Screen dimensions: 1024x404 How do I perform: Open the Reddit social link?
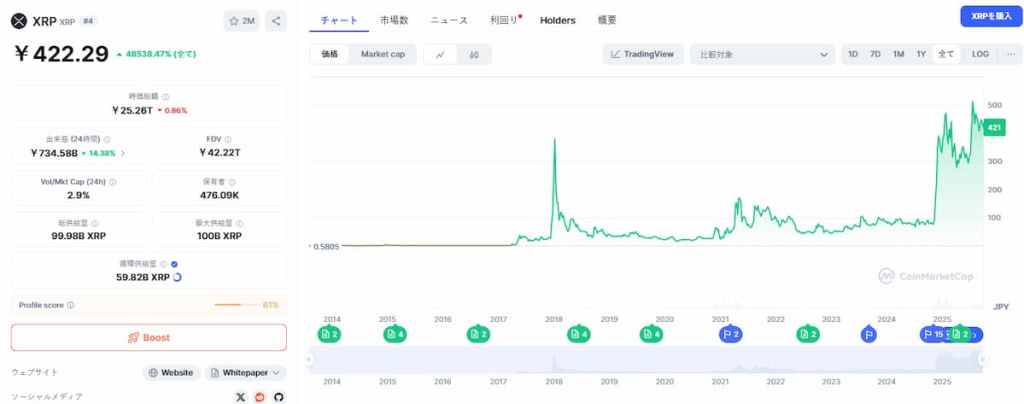tap(259, 397)
